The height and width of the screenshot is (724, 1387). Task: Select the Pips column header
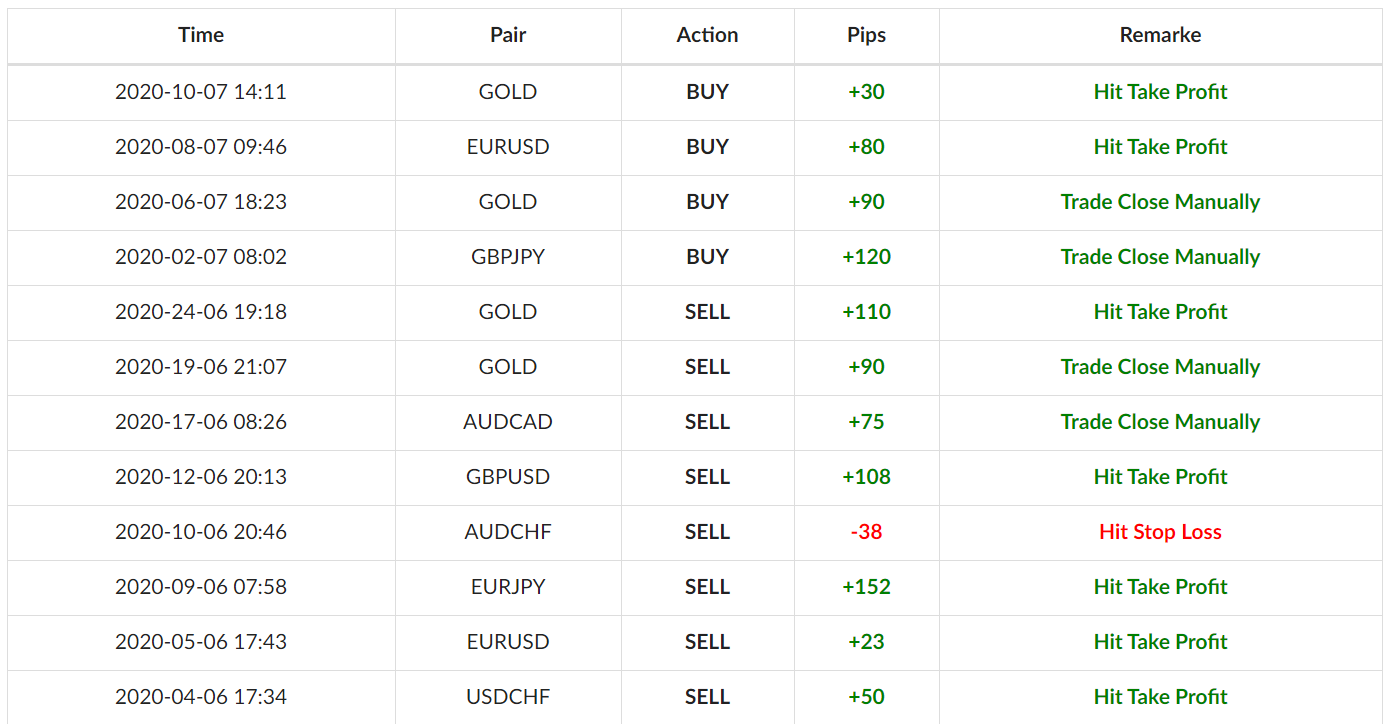pos(867,35)
